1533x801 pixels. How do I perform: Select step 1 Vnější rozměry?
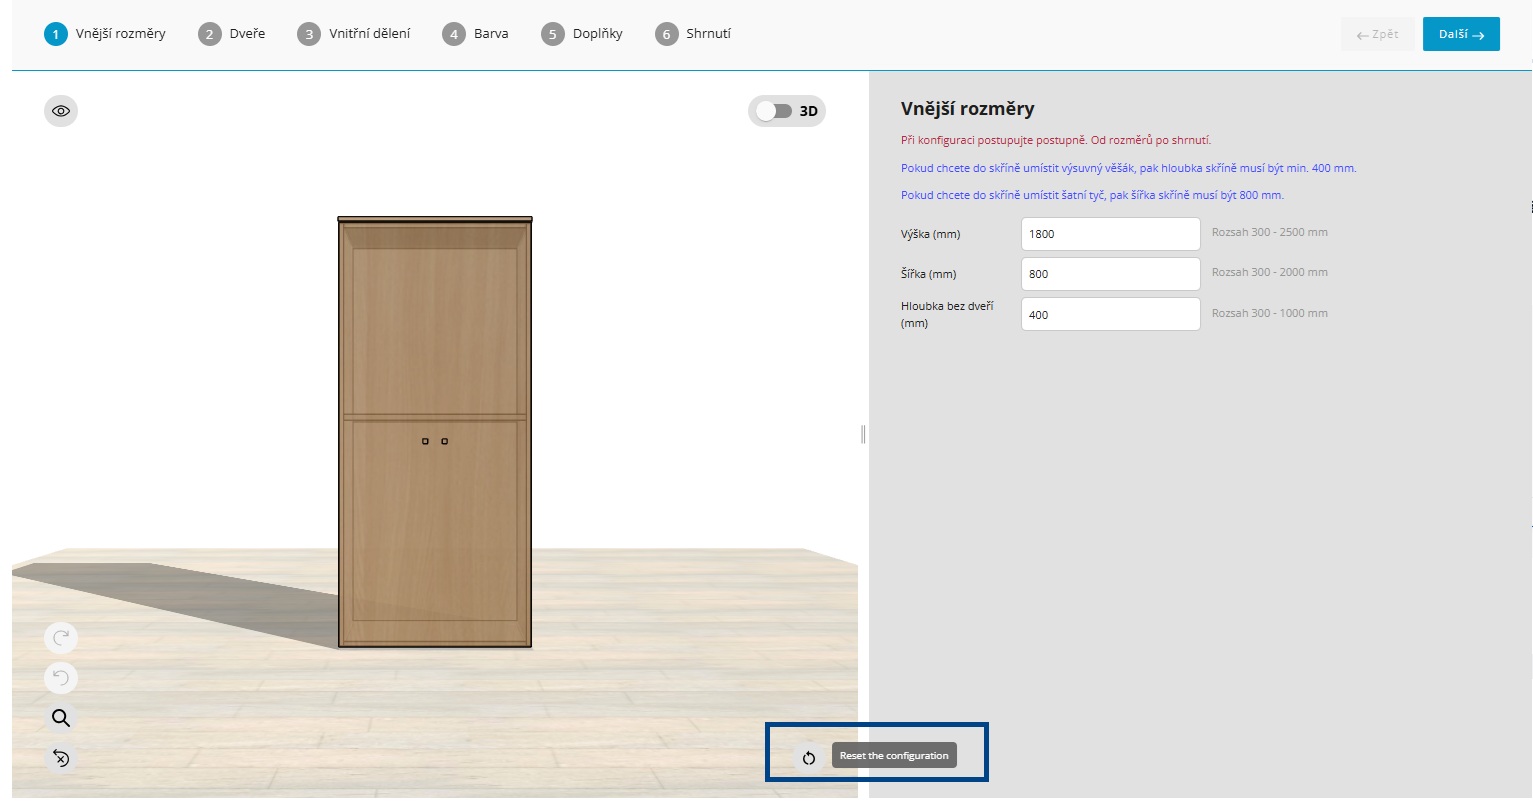click(105, 34)
